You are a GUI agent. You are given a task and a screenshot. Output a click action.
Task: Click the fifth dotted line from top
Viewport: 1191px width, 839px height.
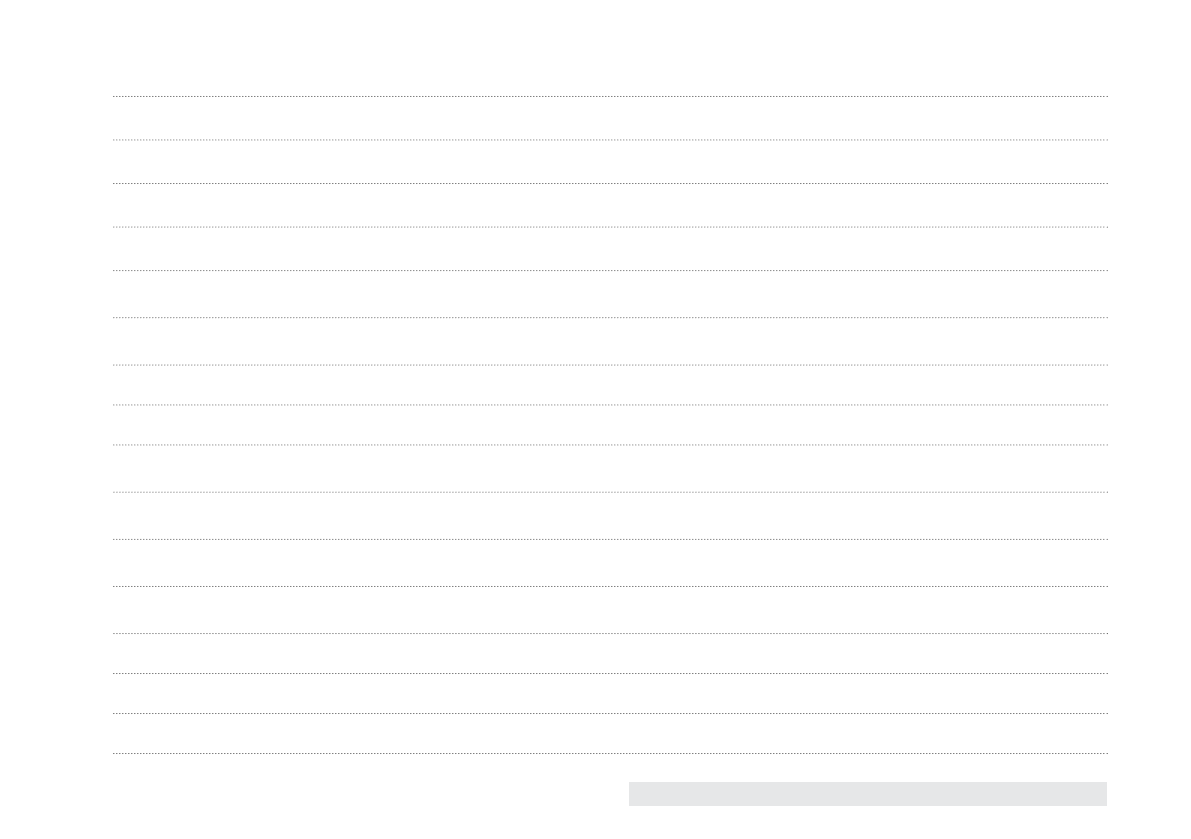[x=610, y=270]
